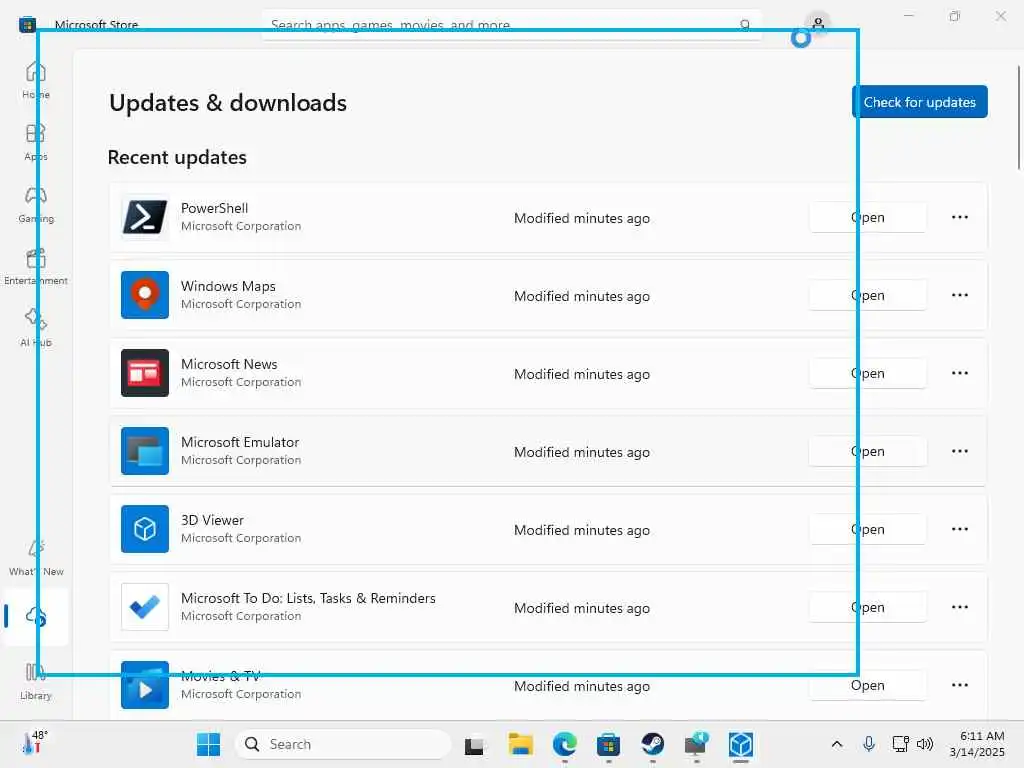This screenshot has width=1024, height=768.
Task: Open more options for Movies & TV
Action: pyautogui.click(x=959, y=685)
